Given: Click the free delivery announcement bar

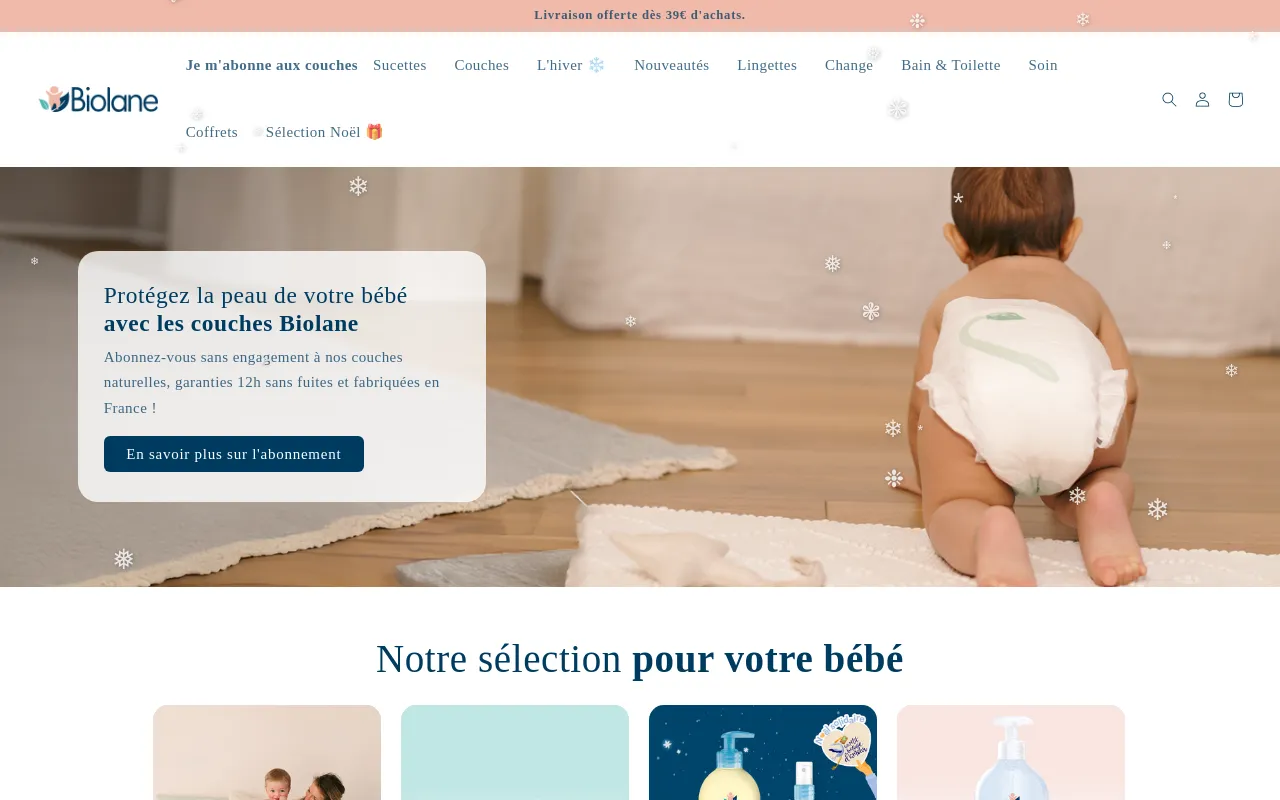Looking at the screenshot, I should click(640, 15).
